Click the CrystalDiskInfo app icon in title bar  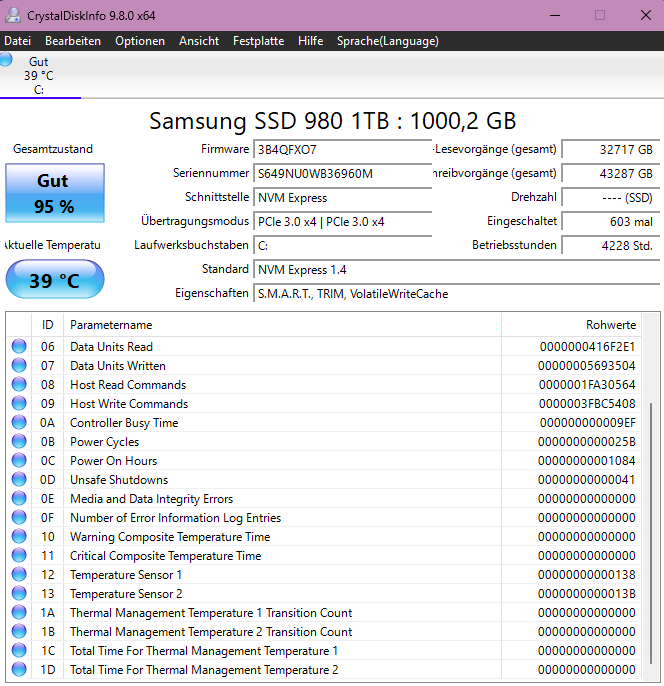[x=13, y=15]
